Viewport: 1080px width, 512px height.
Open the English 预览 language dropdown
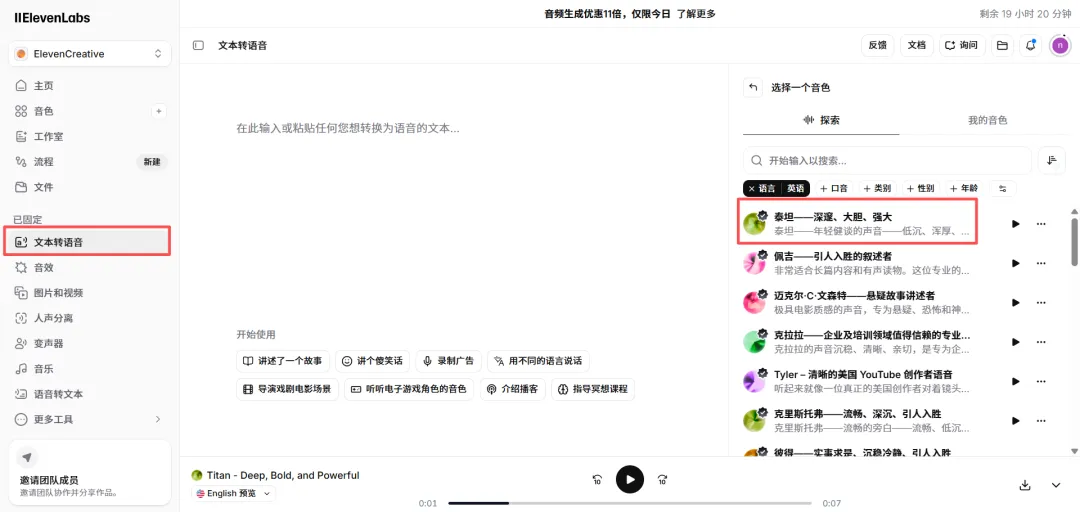coord(233,493)
